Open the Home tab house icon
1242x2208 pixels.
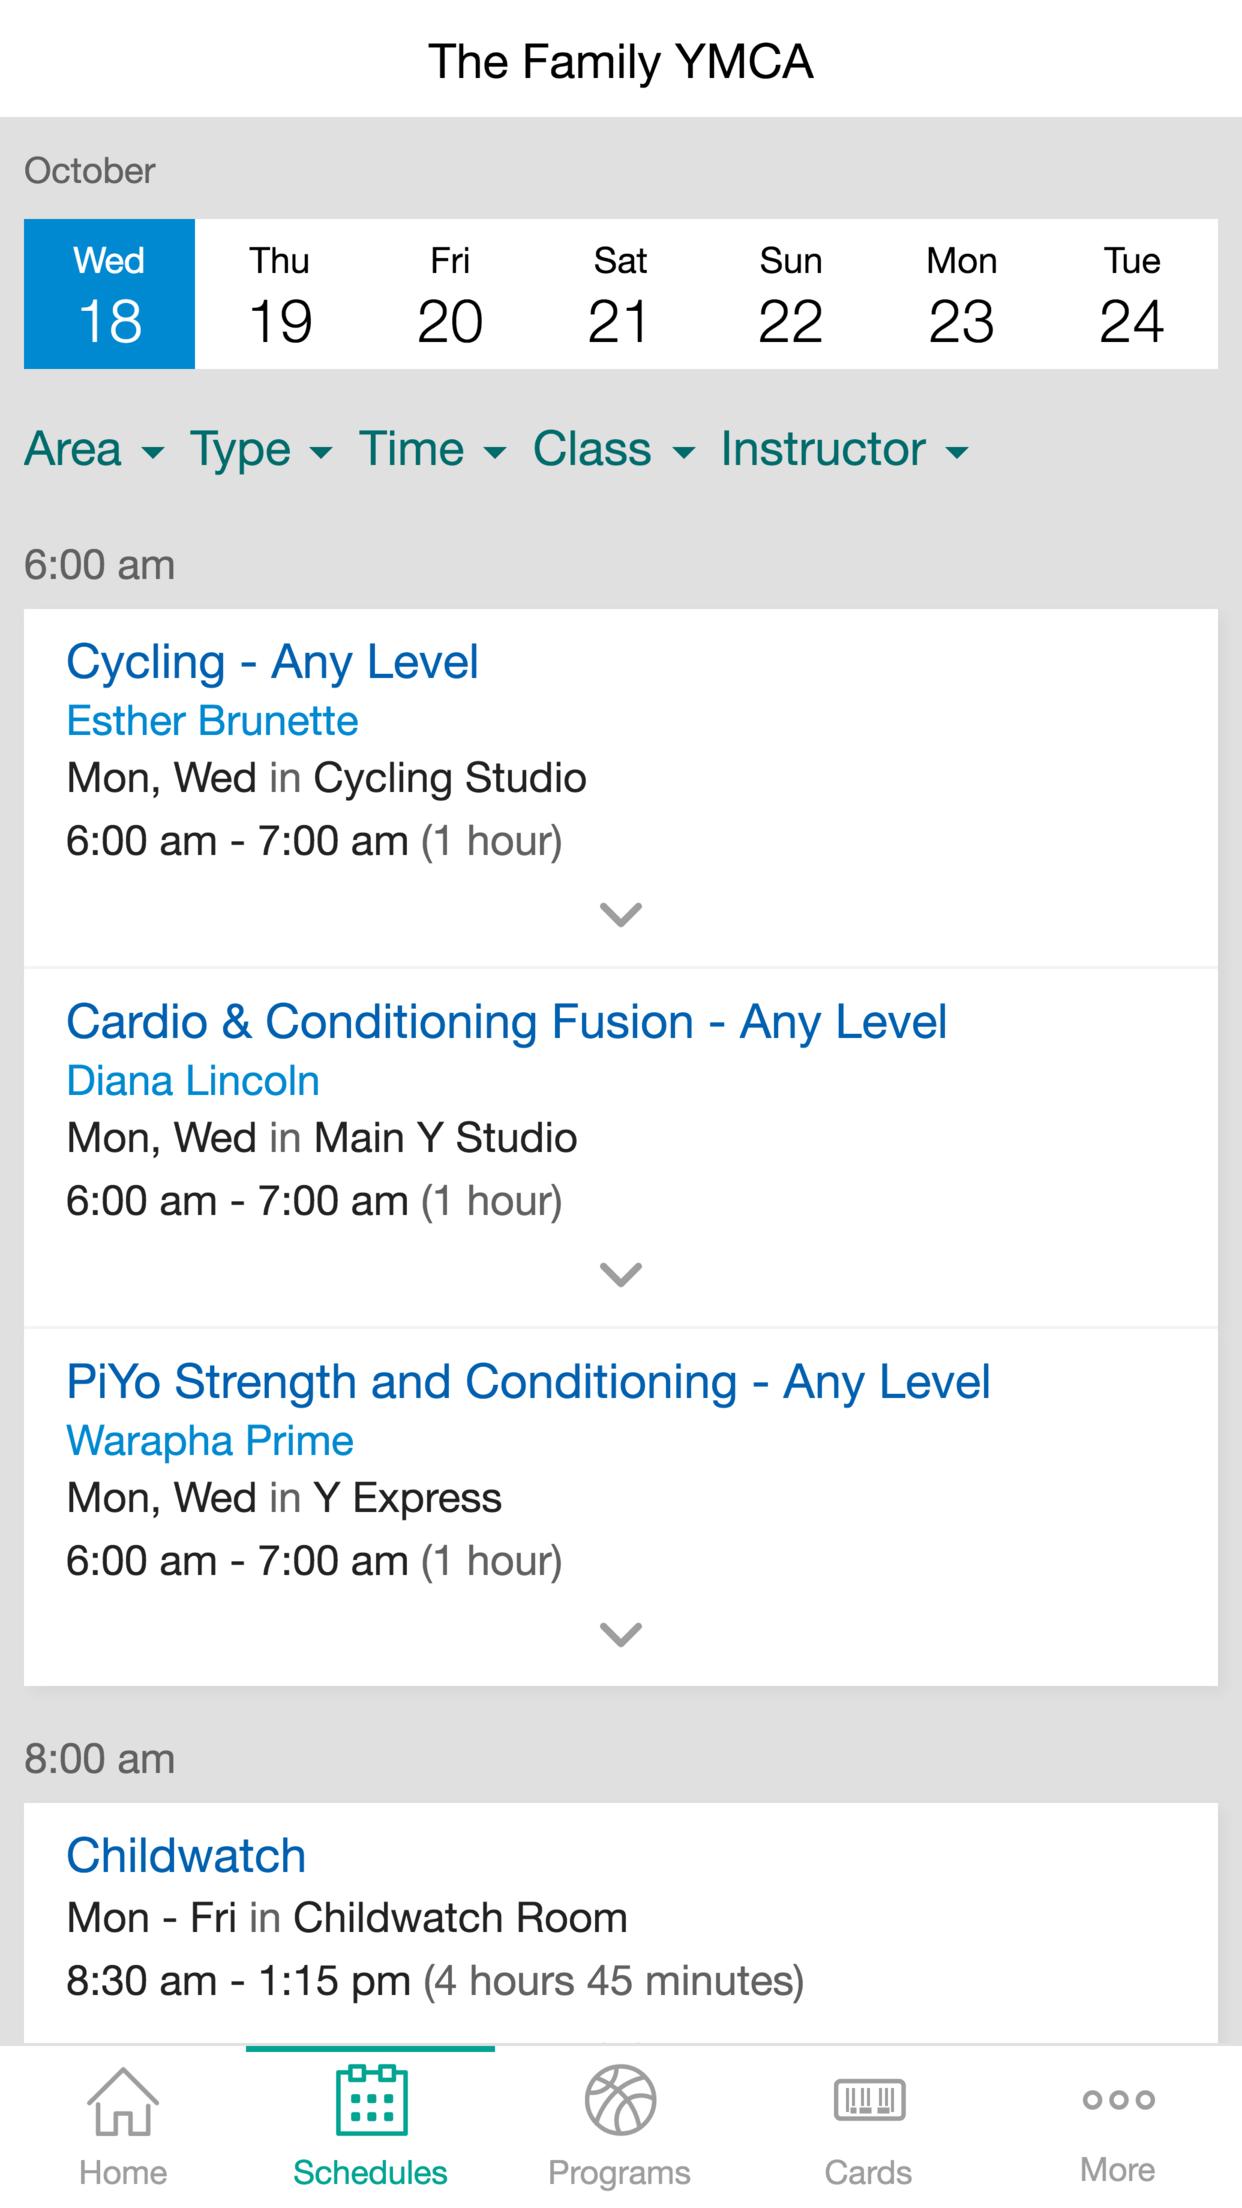[123, 2100]
